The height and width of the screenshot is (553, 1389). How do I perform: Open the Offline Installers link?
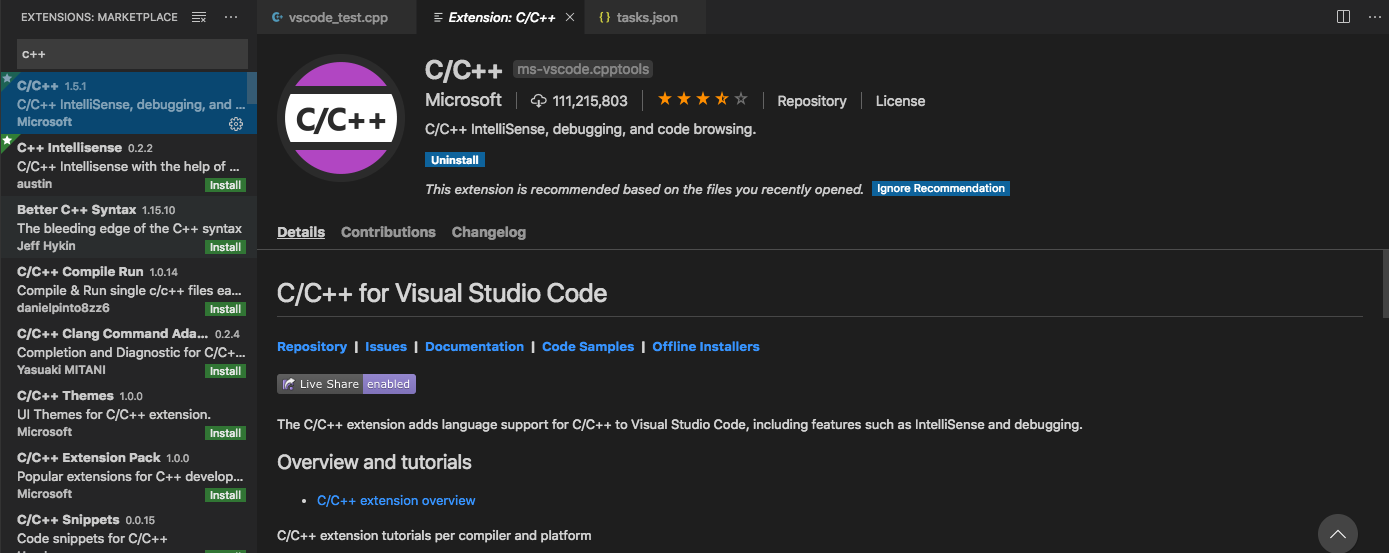[x=706, y=347]
